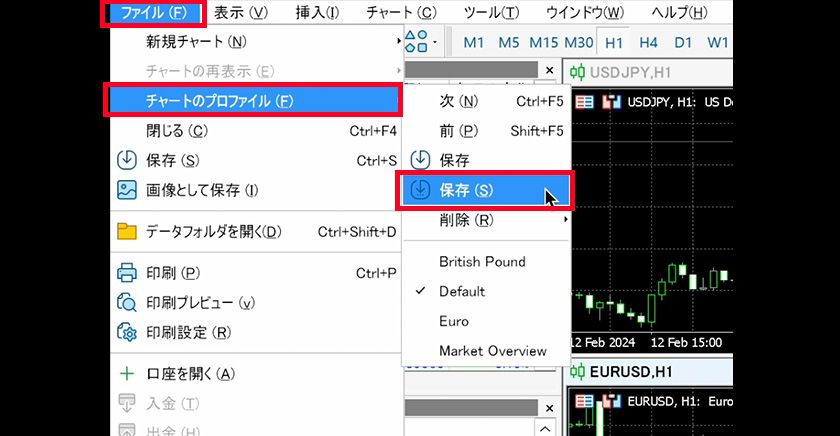This screenshot has height=436, width=840.
Task: Click save icon on highlighted 保存 (S)
Action: coord(421,190)
